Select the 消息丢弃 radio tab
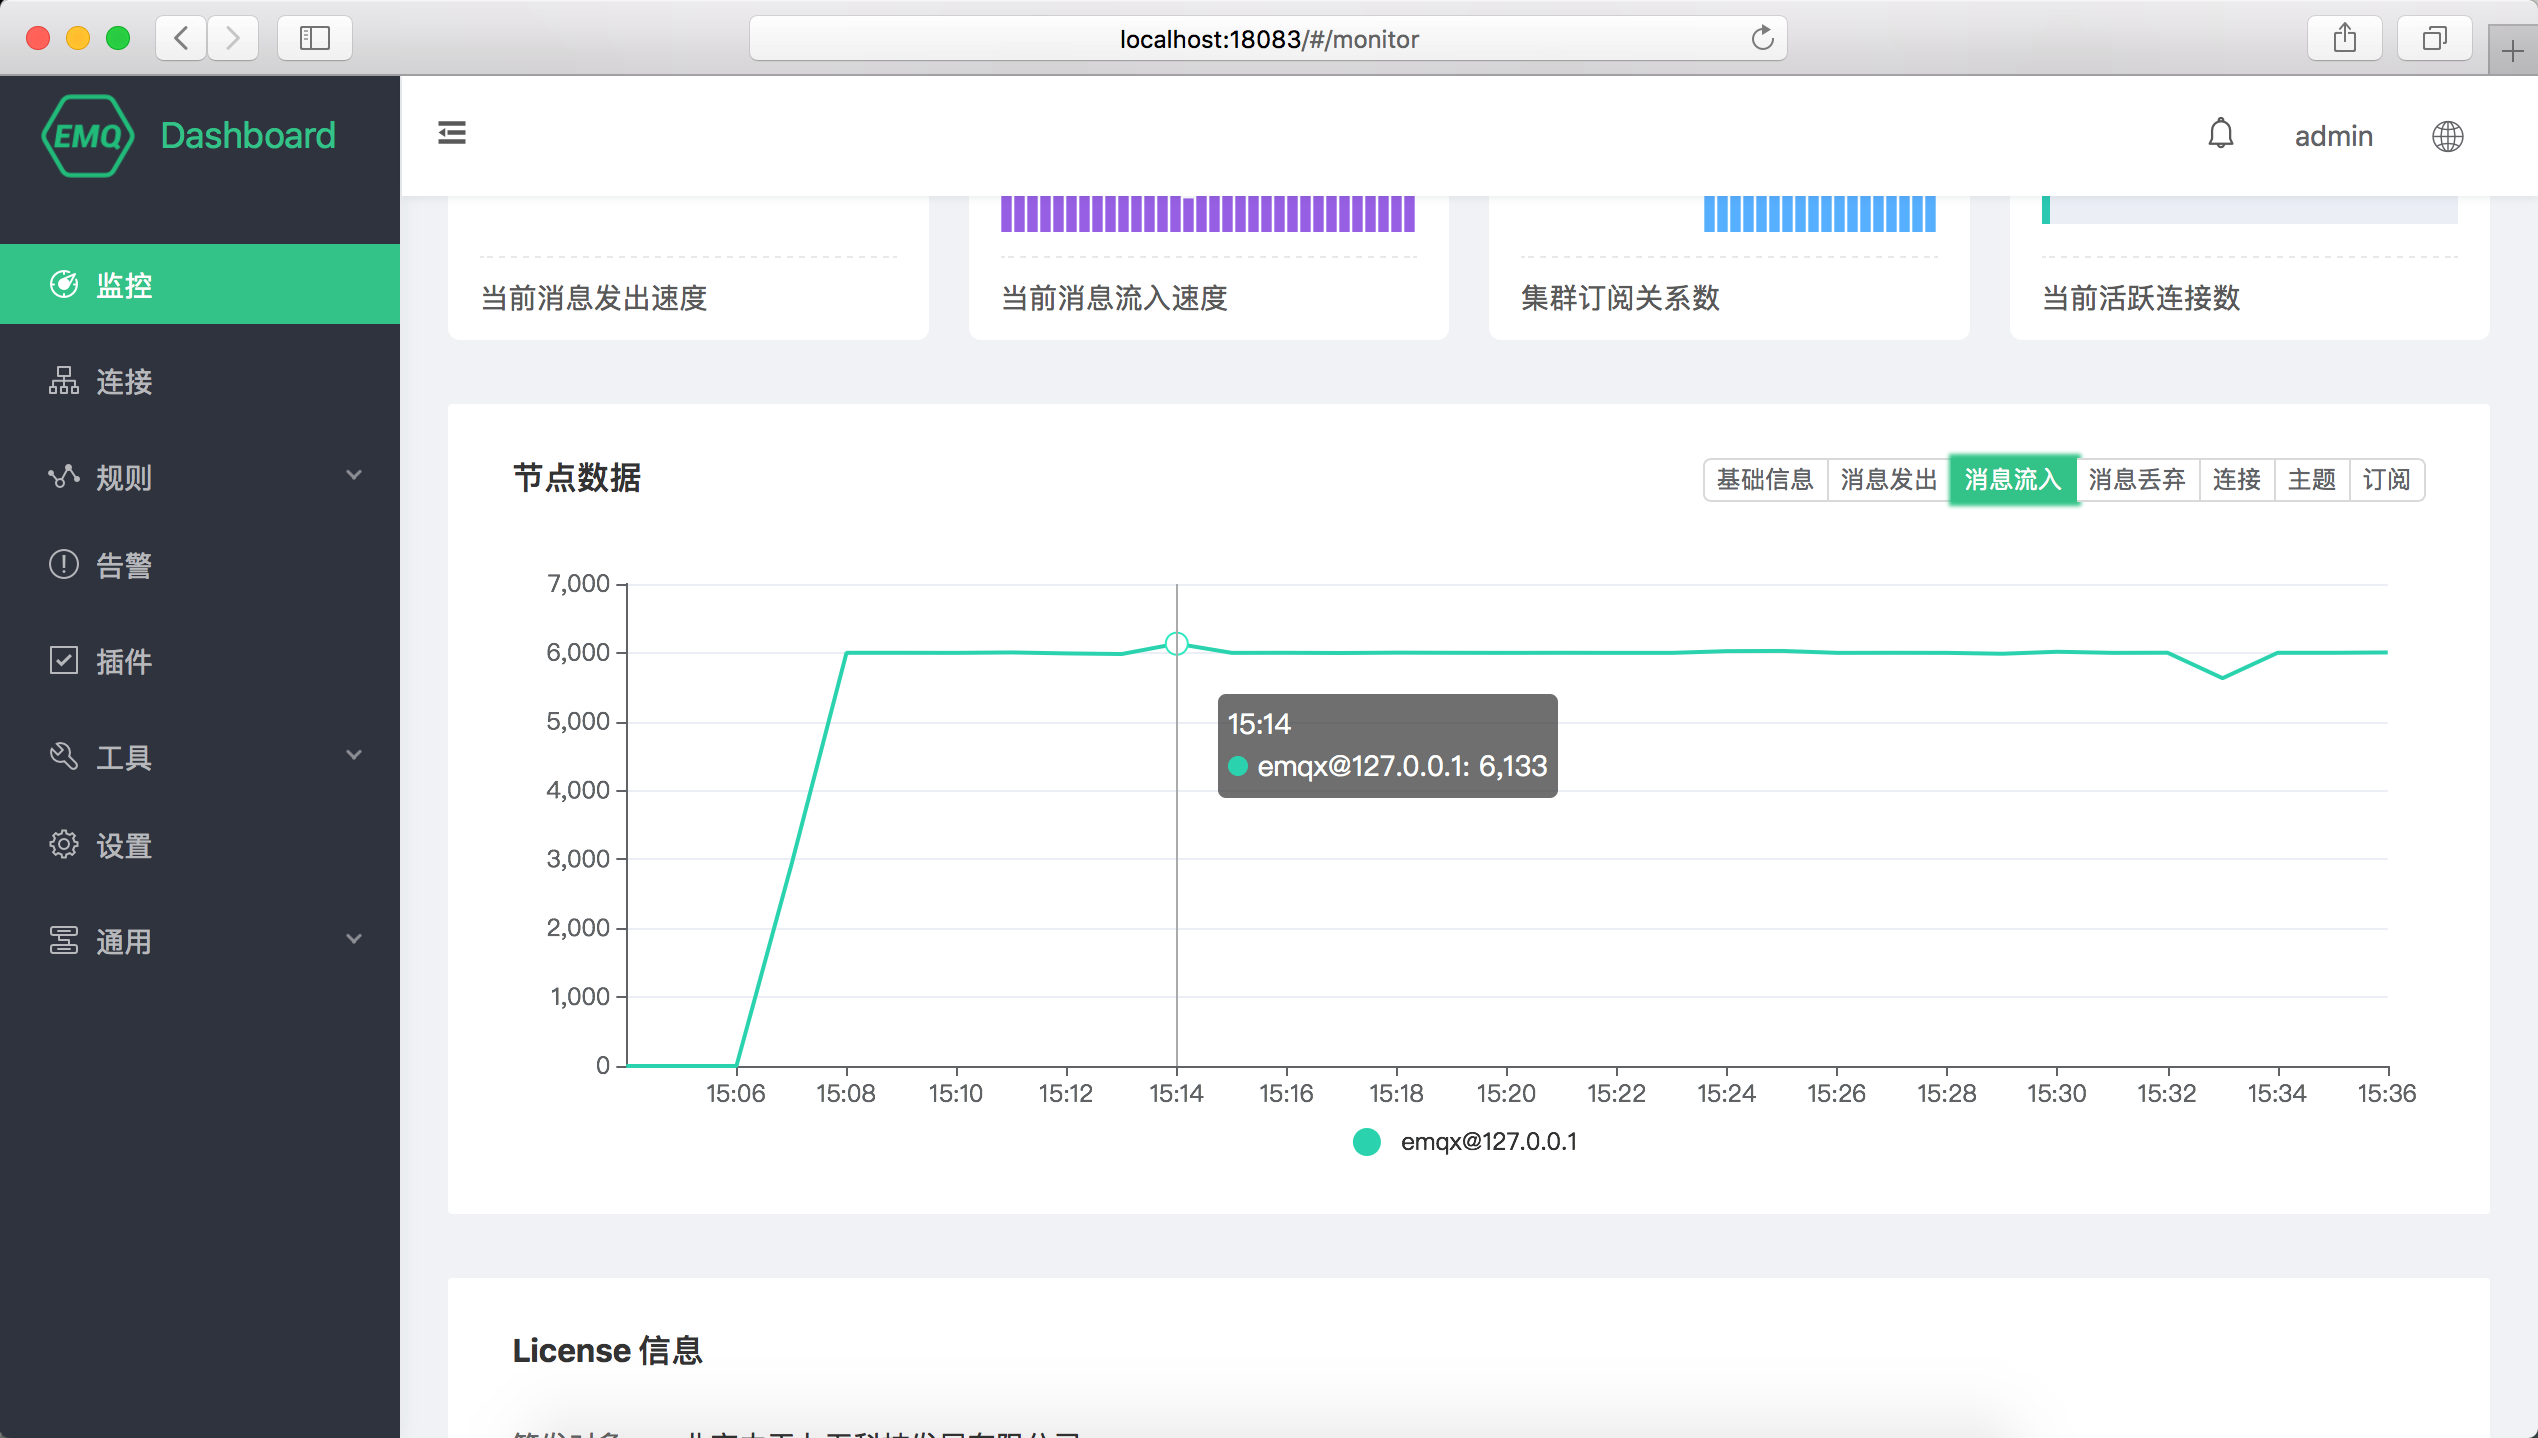This screenshot has height=1438, width=2538. coord(2137,480)
